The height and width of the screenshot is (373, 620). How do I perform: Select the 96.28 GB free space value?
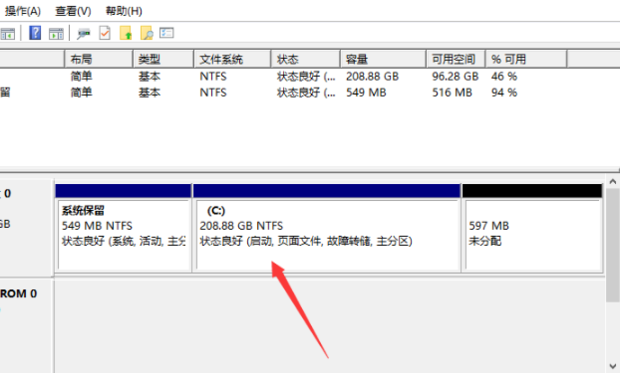[x=455, y=76]
